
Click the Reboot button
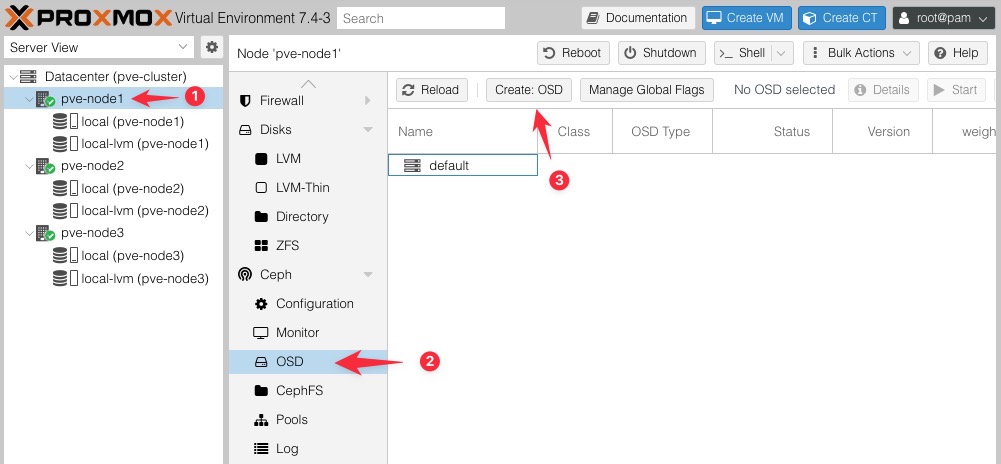coord(573,53)
